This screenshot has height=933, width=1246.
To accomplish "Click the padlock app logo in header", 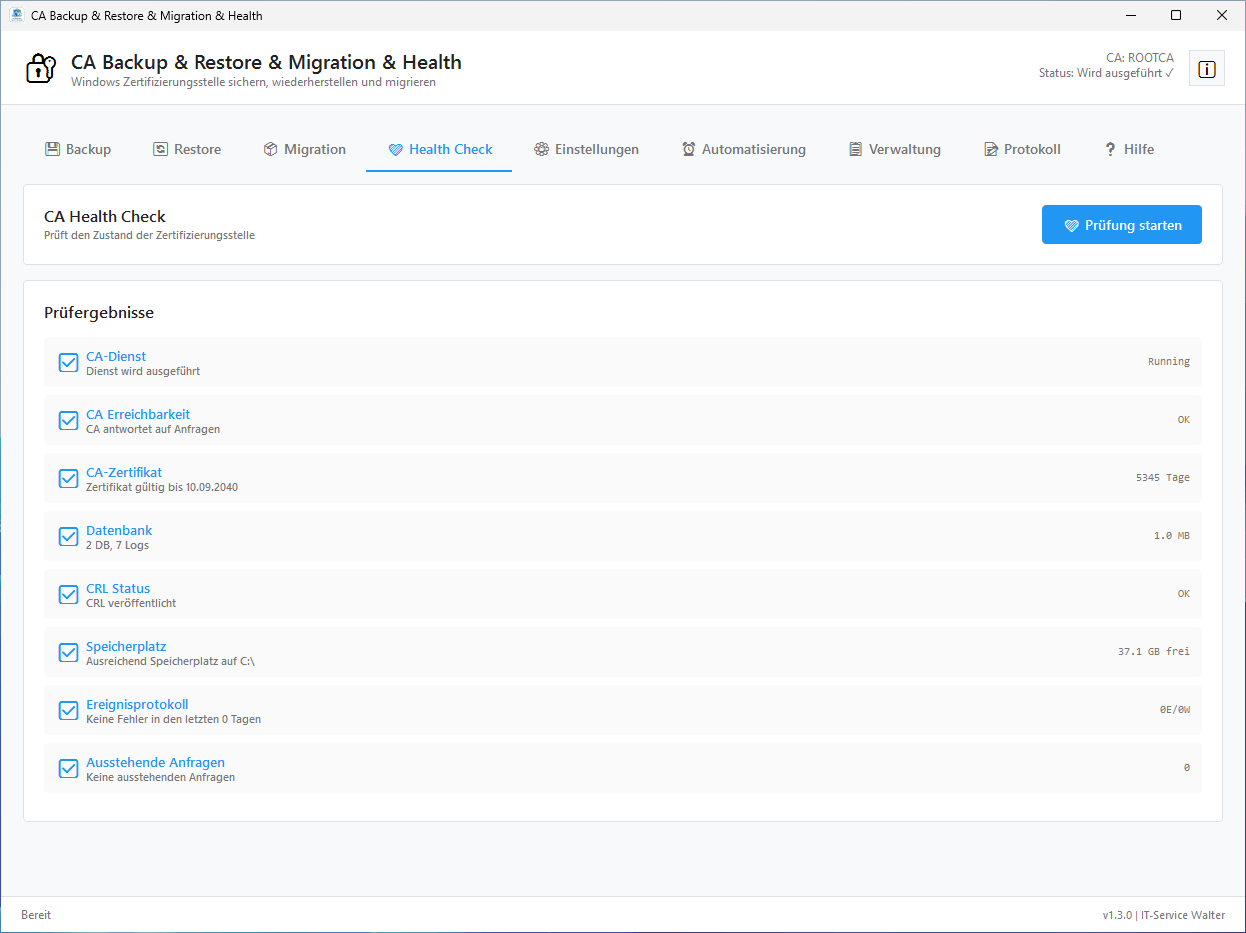I will click(40, 69).
